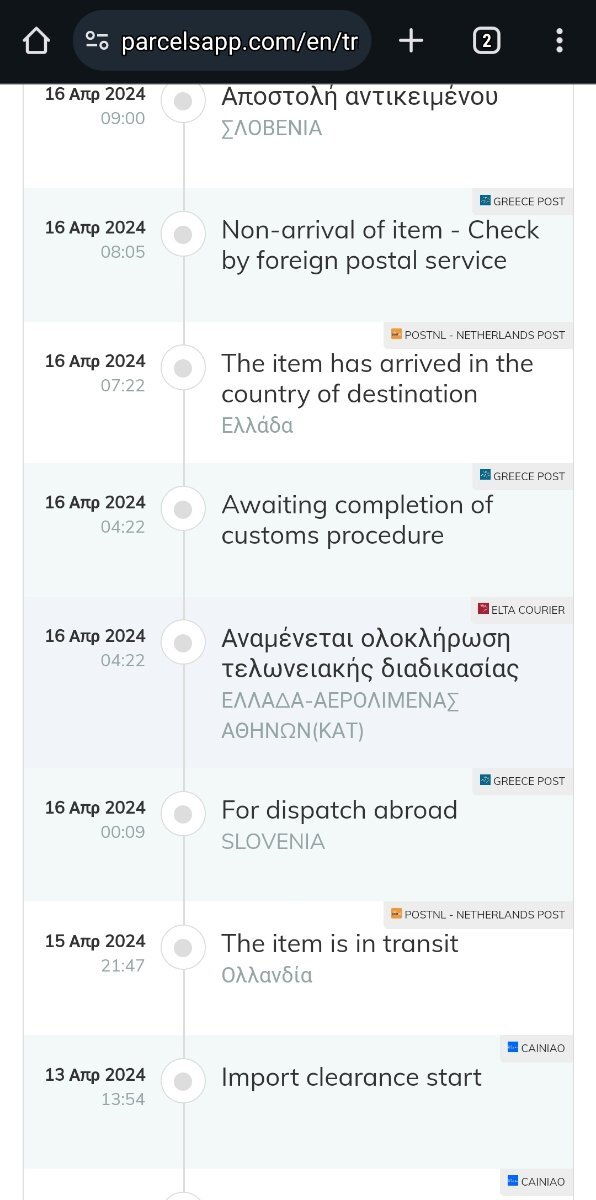Select the Αναμένεται ολοκλήρωση τελωνειακής διαδικασίας event

tap(370, 653)
